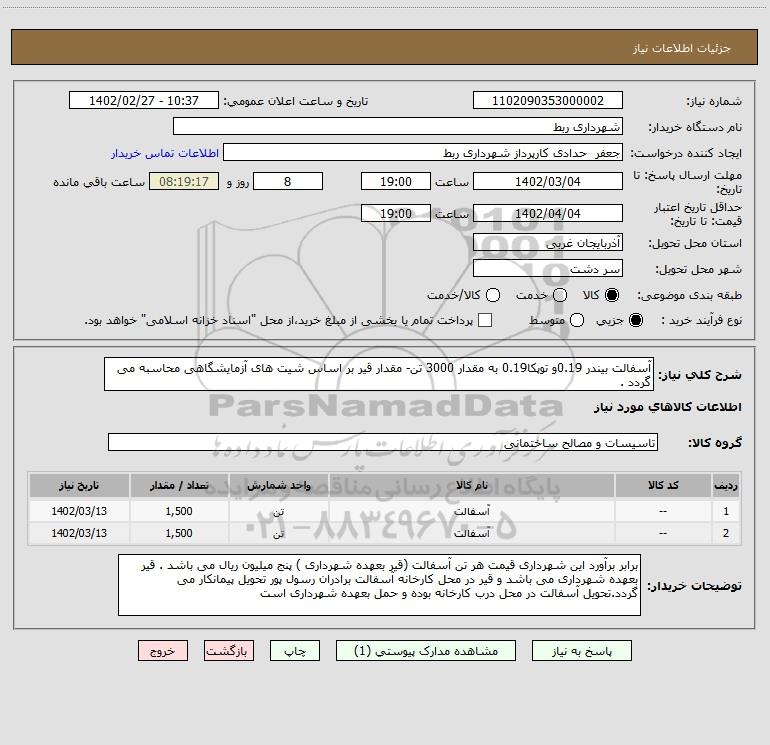The width and height of the screenshot is (770, 745).
Task: Click the نام کالا column header
Action: click(x=471, y=485)
